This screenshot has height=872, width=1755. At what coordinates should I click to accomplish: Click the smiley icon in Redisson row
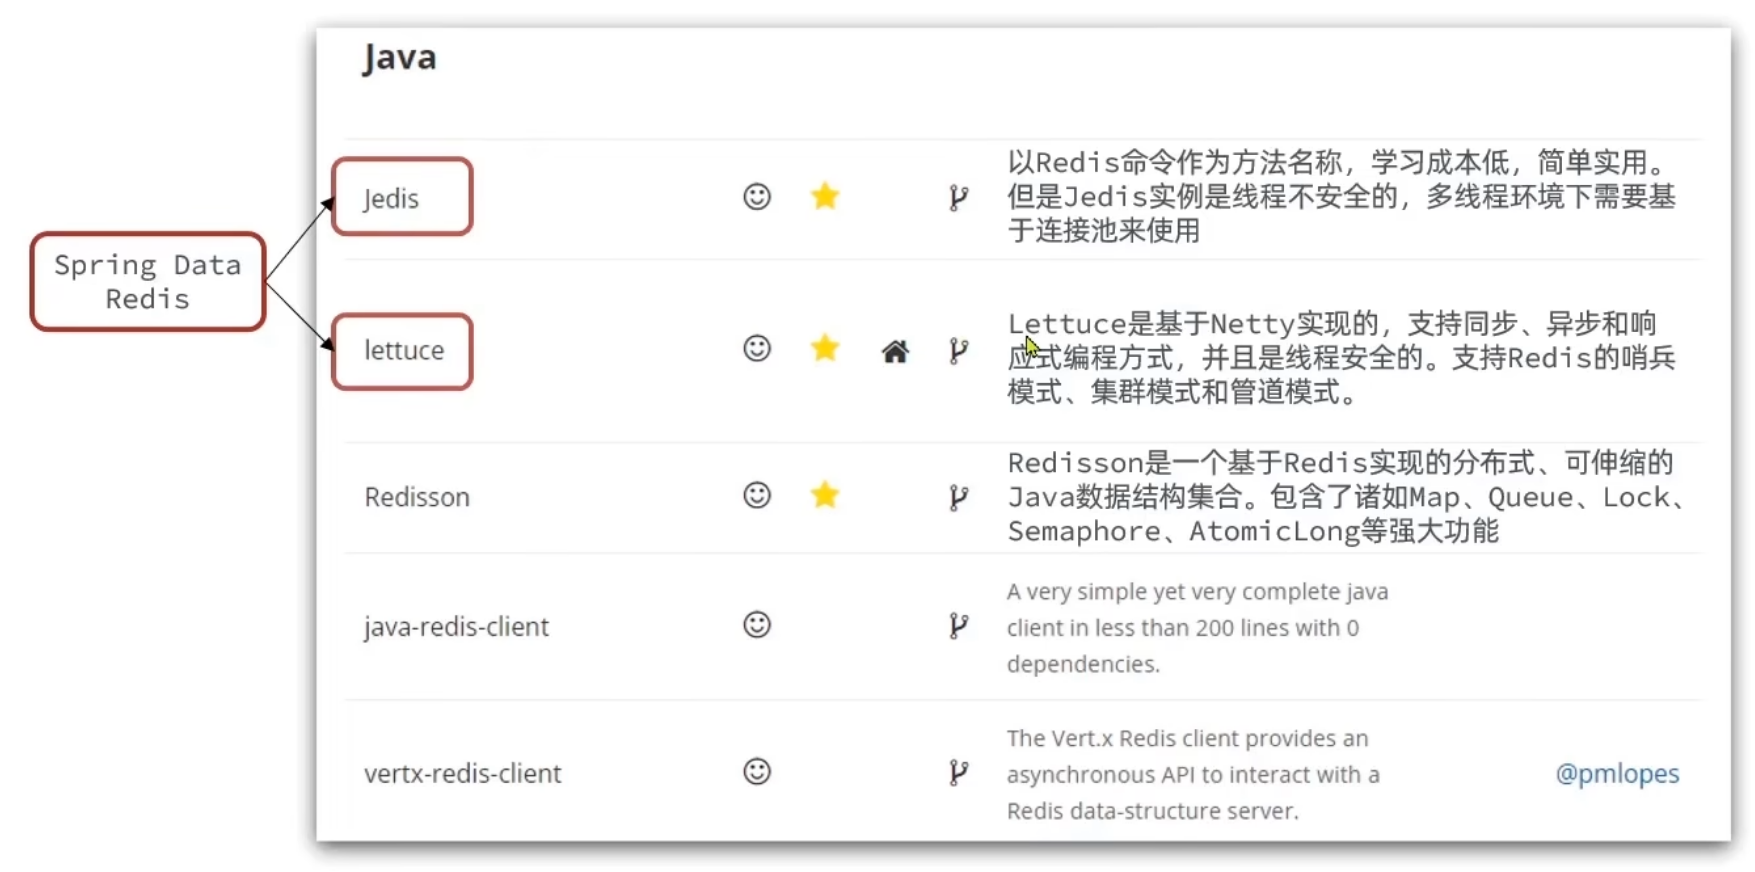coord(757,495)
